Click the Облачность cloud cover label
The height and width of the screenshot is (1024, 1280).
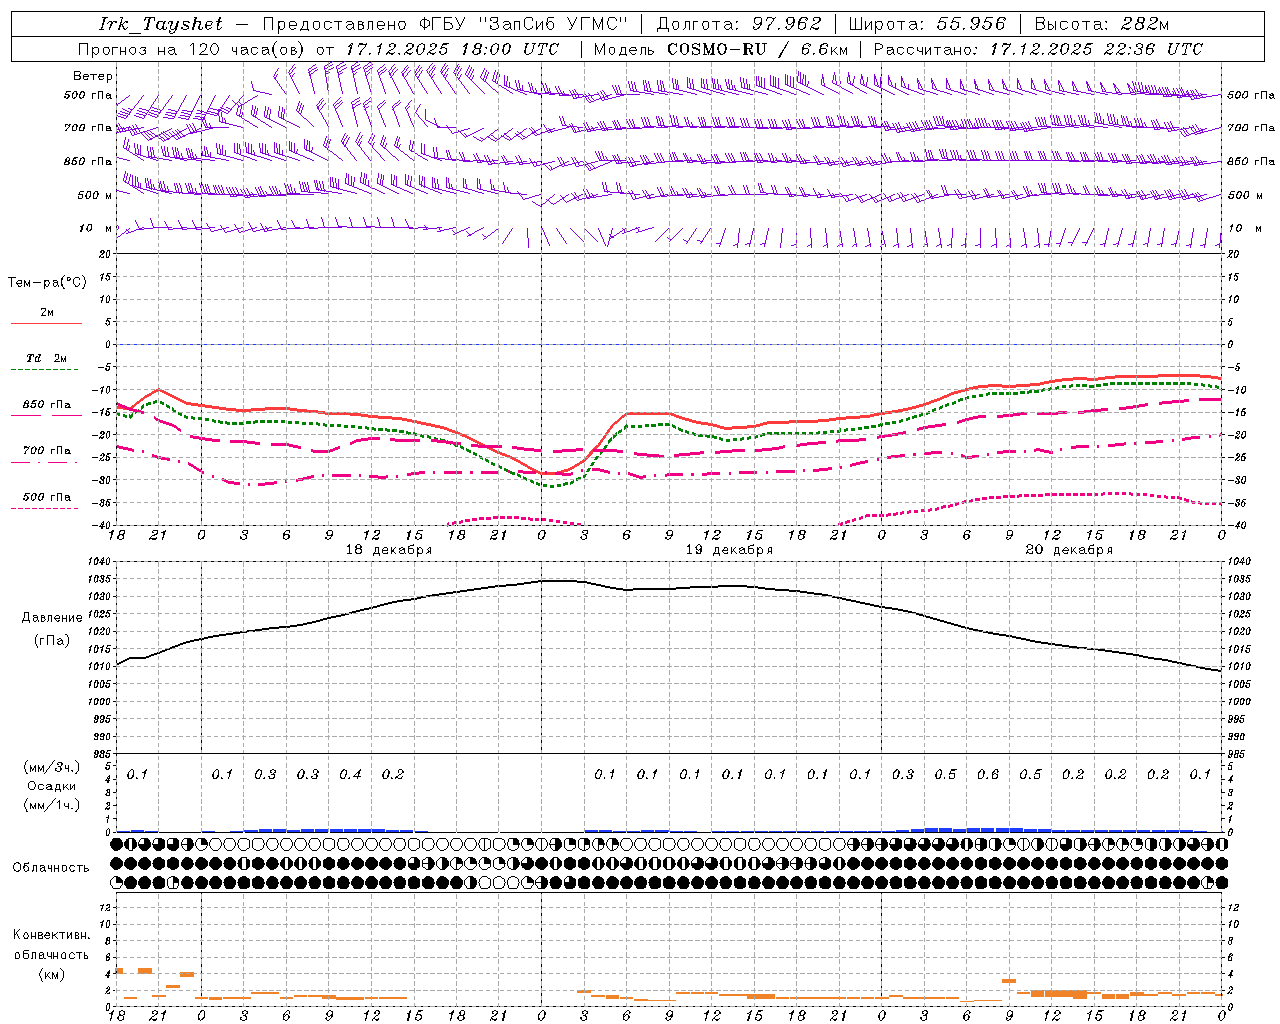pyautogui.click(x=51, y=868)
